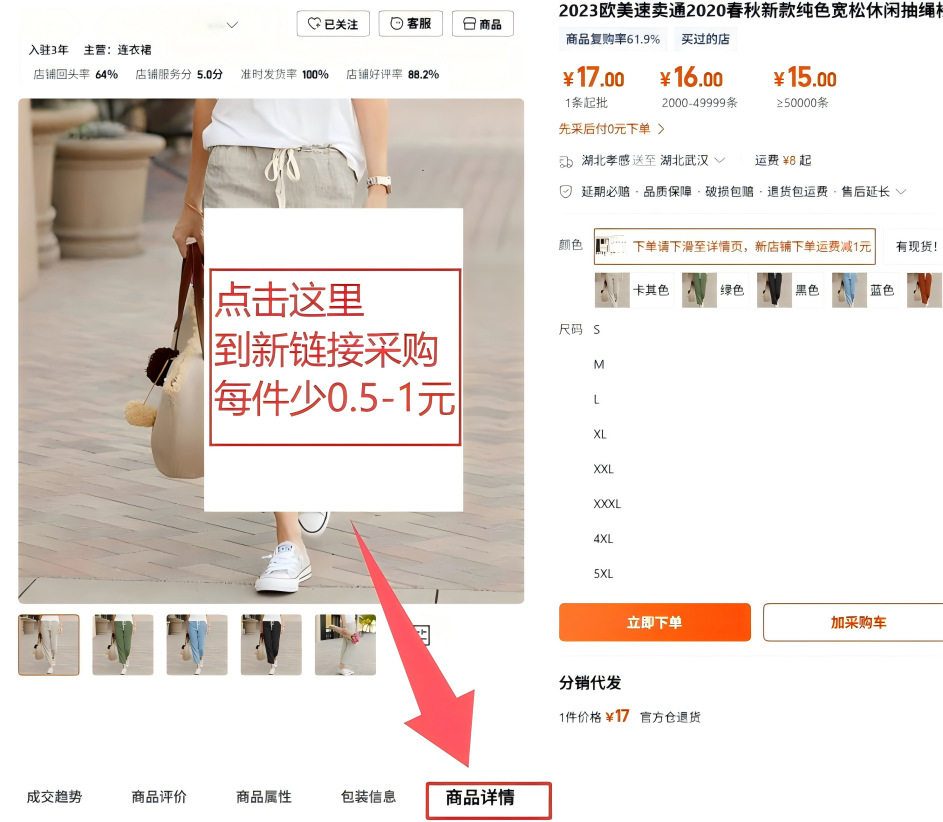Choose the orange pants color variant
Image resolution: width=943 pixels, height=822 pixels.
coord(924,290)
